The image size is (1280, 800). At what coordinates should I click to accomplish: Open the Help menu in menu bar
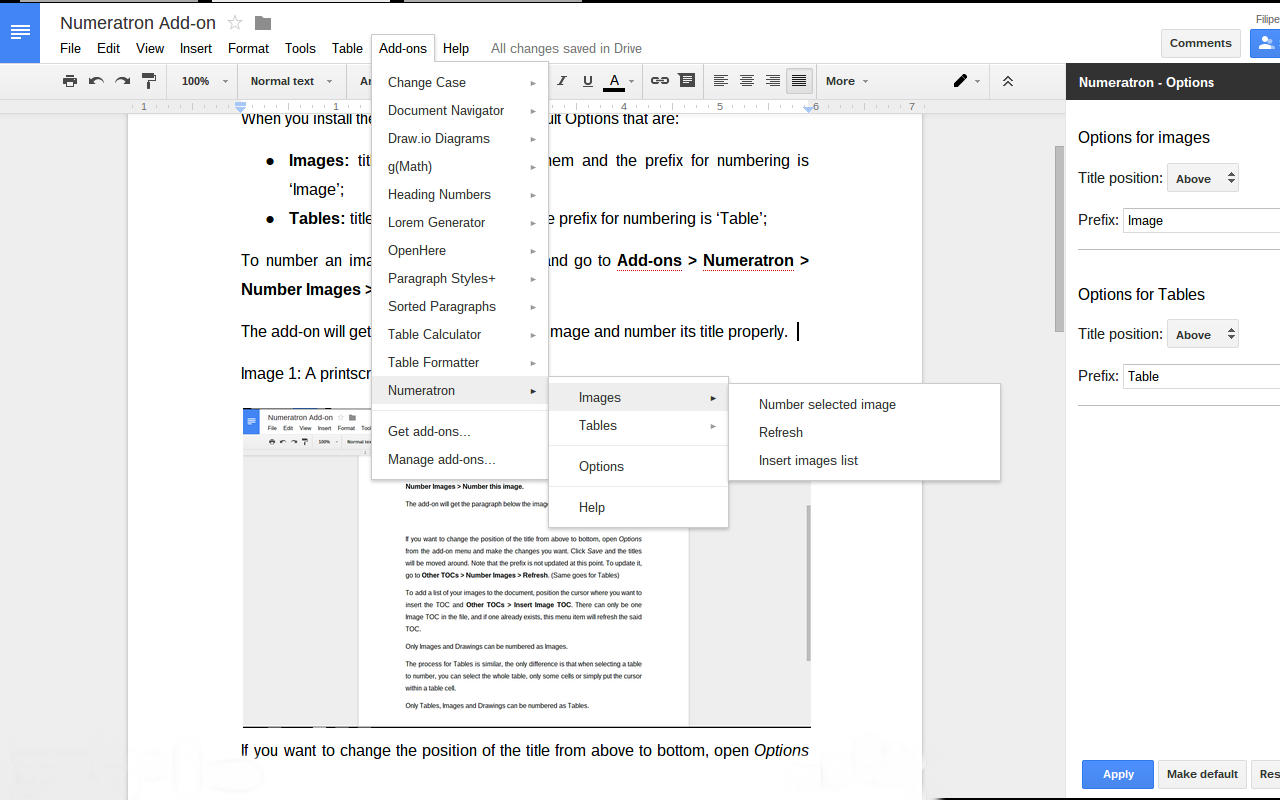point(456,48)
